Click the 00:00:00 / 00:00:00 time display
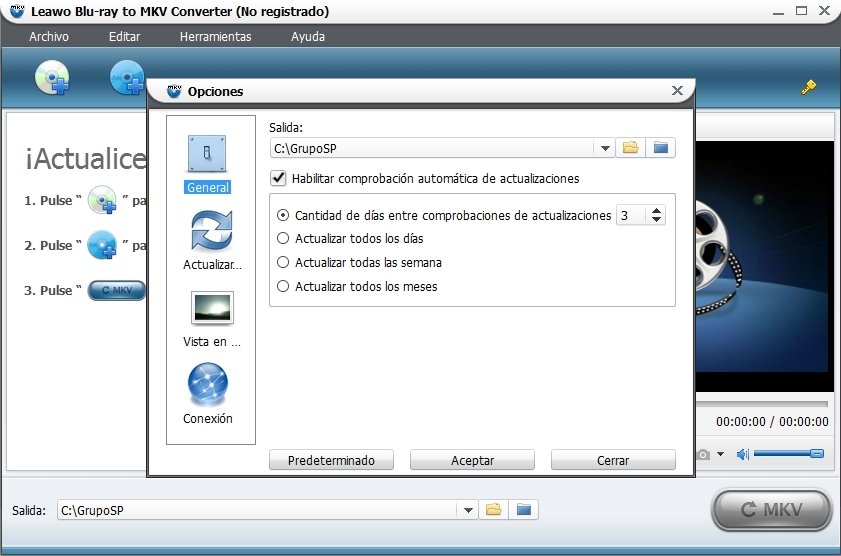This screenshot has width=841, height=556. [x=772, y=421]
